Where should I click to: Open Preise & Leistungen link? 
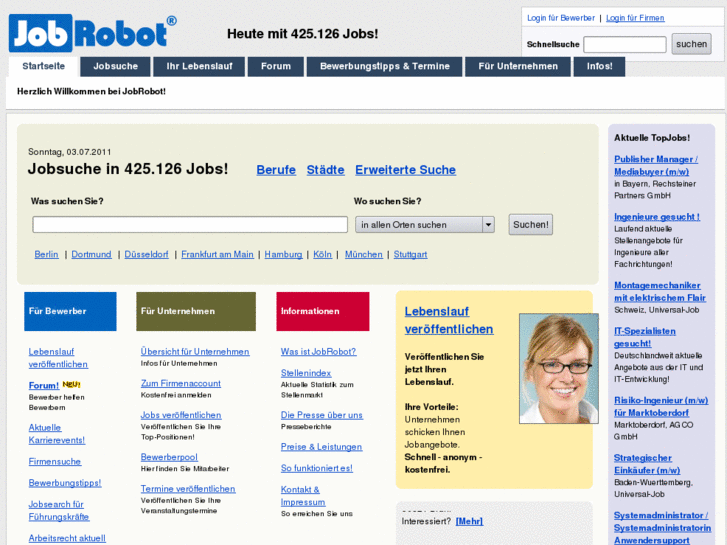pyautogui.click(x=321, y=447)
